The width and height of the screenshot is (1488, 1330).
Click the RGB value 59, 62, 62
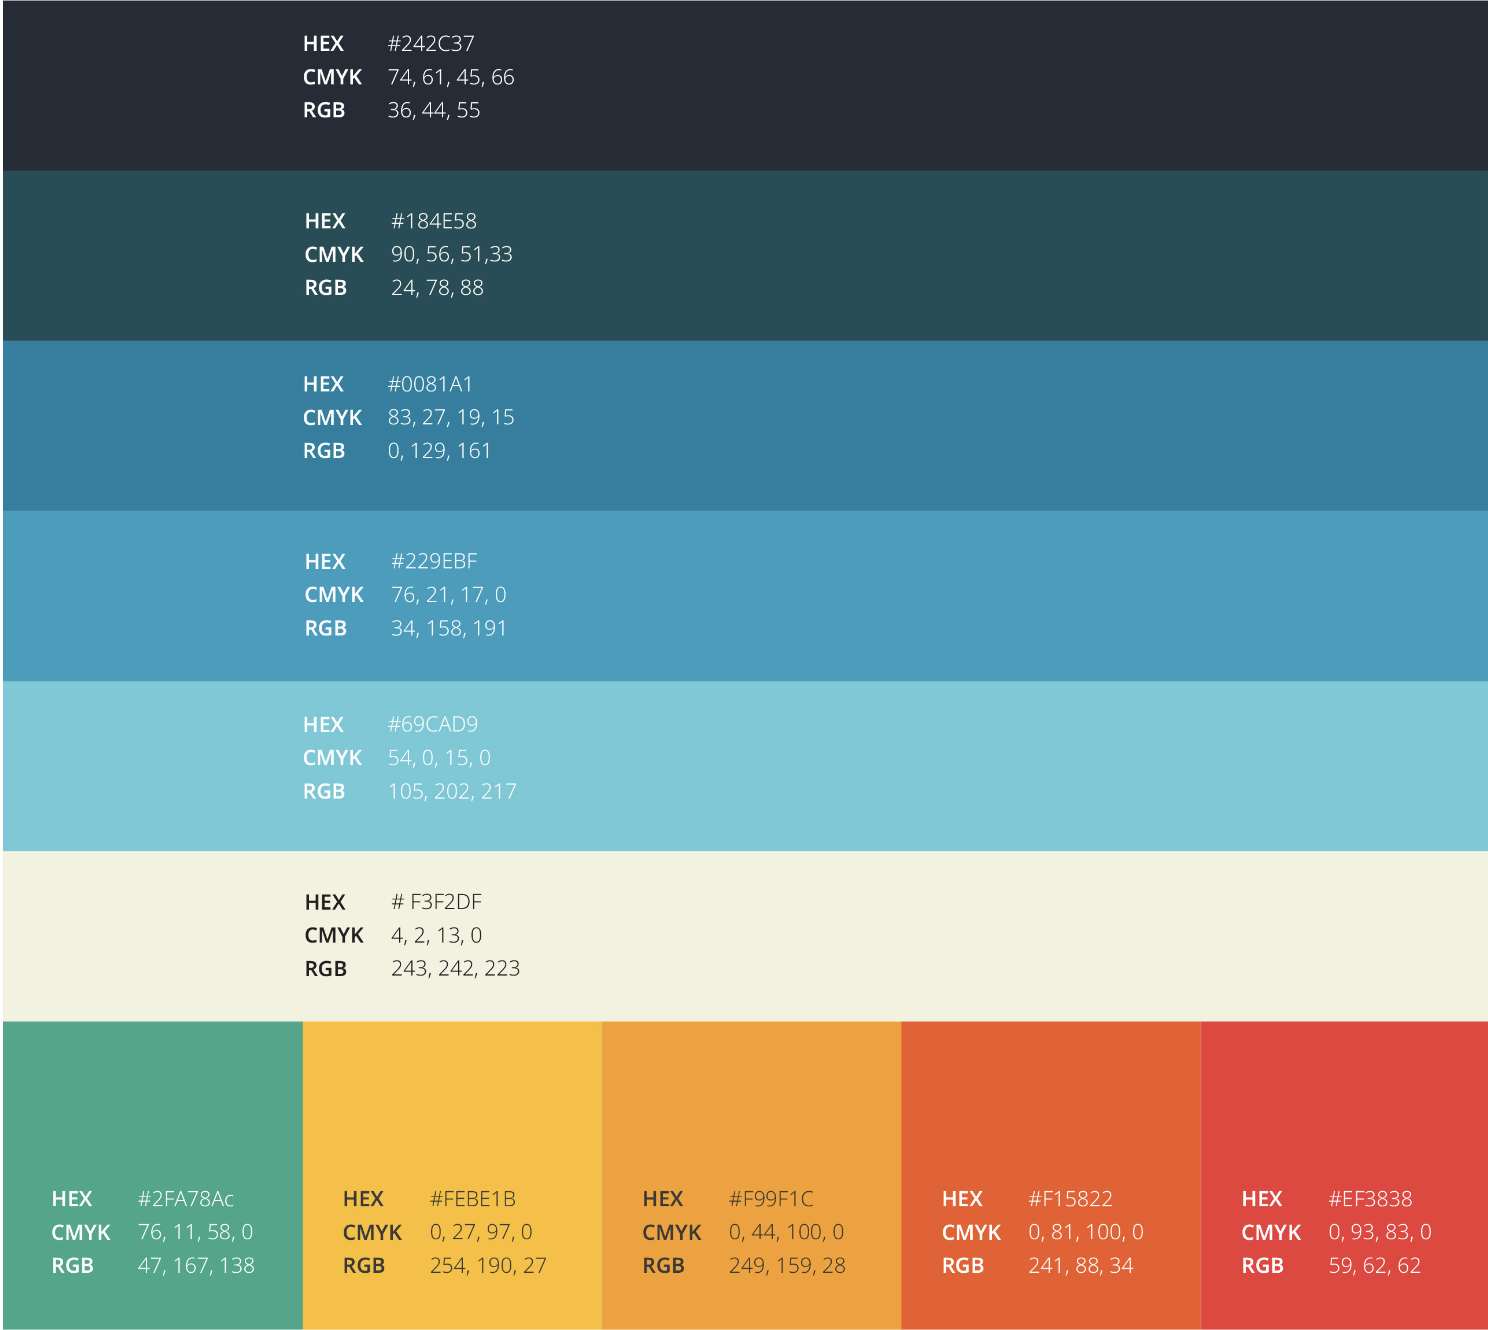point(1374,1266)
